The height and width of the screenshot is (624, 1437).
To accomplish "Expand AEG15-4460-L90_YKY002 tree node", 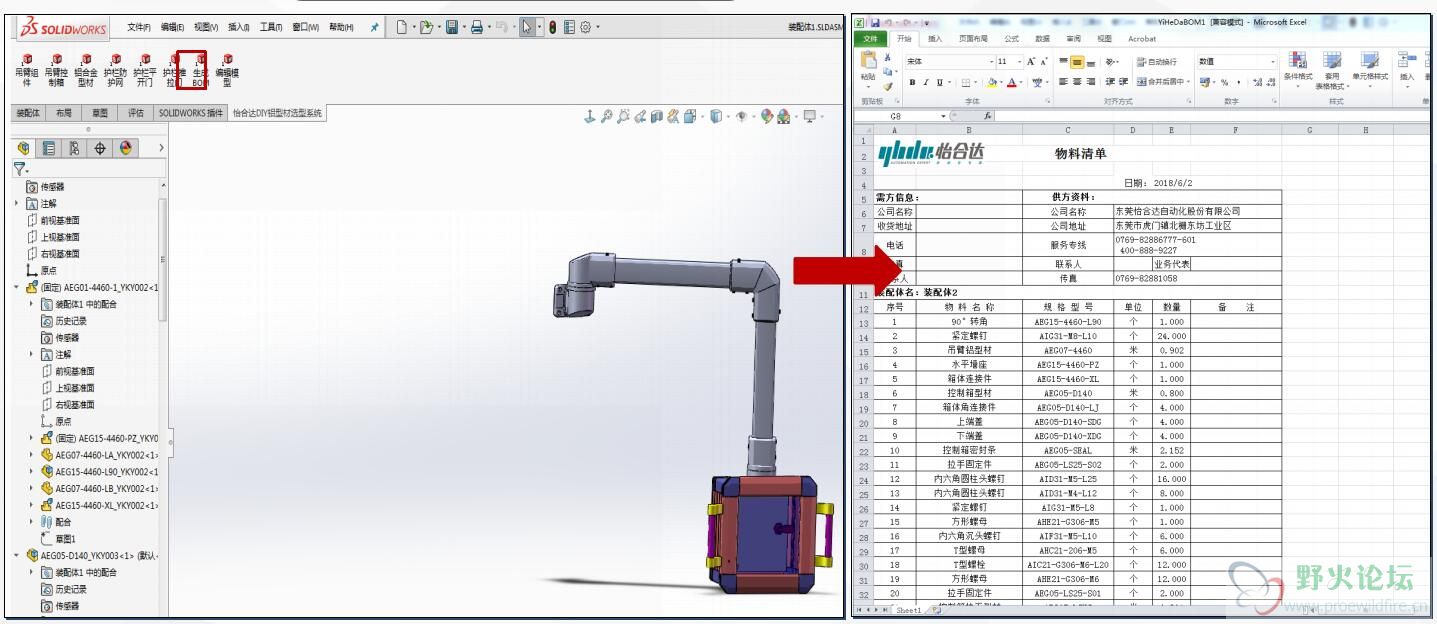I will [31, 471].
